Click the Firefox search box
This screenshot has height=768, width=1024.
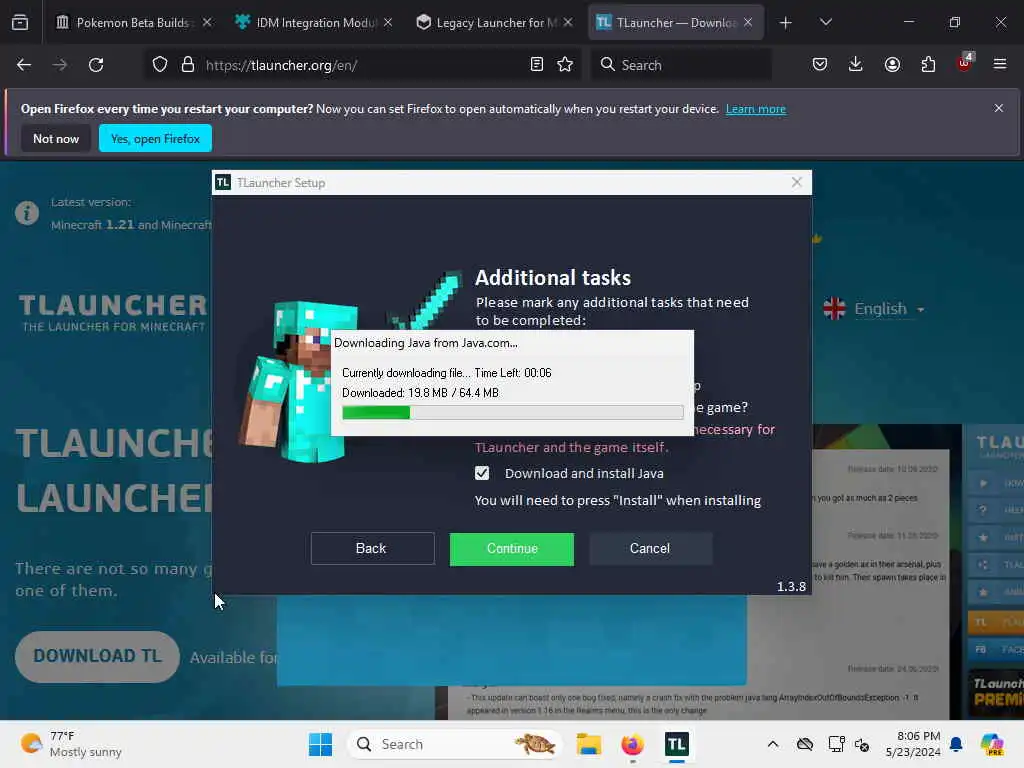(681, 65)
